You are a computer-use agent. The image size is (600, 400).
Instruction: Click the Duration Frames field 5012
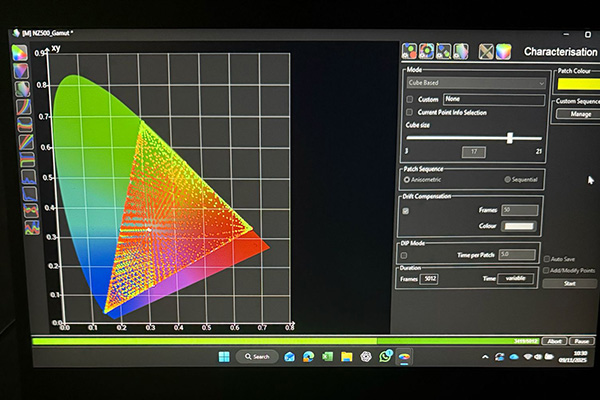(429, 279)
